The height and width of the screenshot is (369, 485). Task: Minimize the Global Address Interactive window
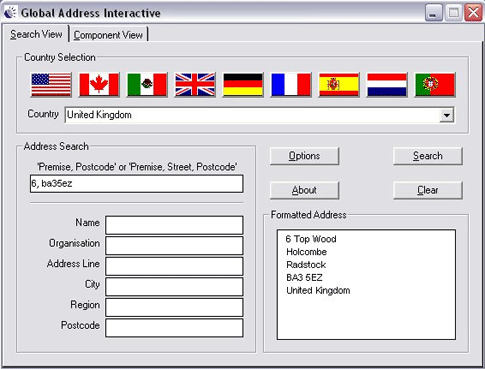434,13
